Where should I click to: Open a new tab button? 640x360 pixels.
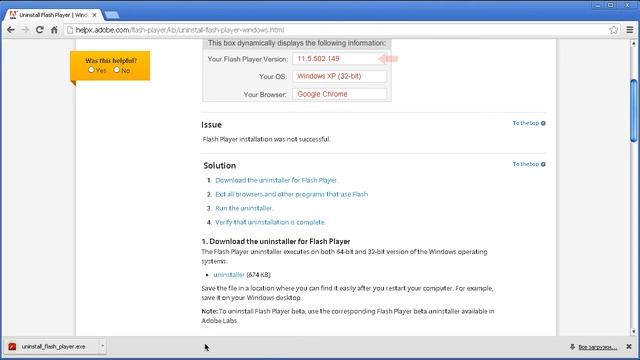pyautogui.click(x=111, y=15)
